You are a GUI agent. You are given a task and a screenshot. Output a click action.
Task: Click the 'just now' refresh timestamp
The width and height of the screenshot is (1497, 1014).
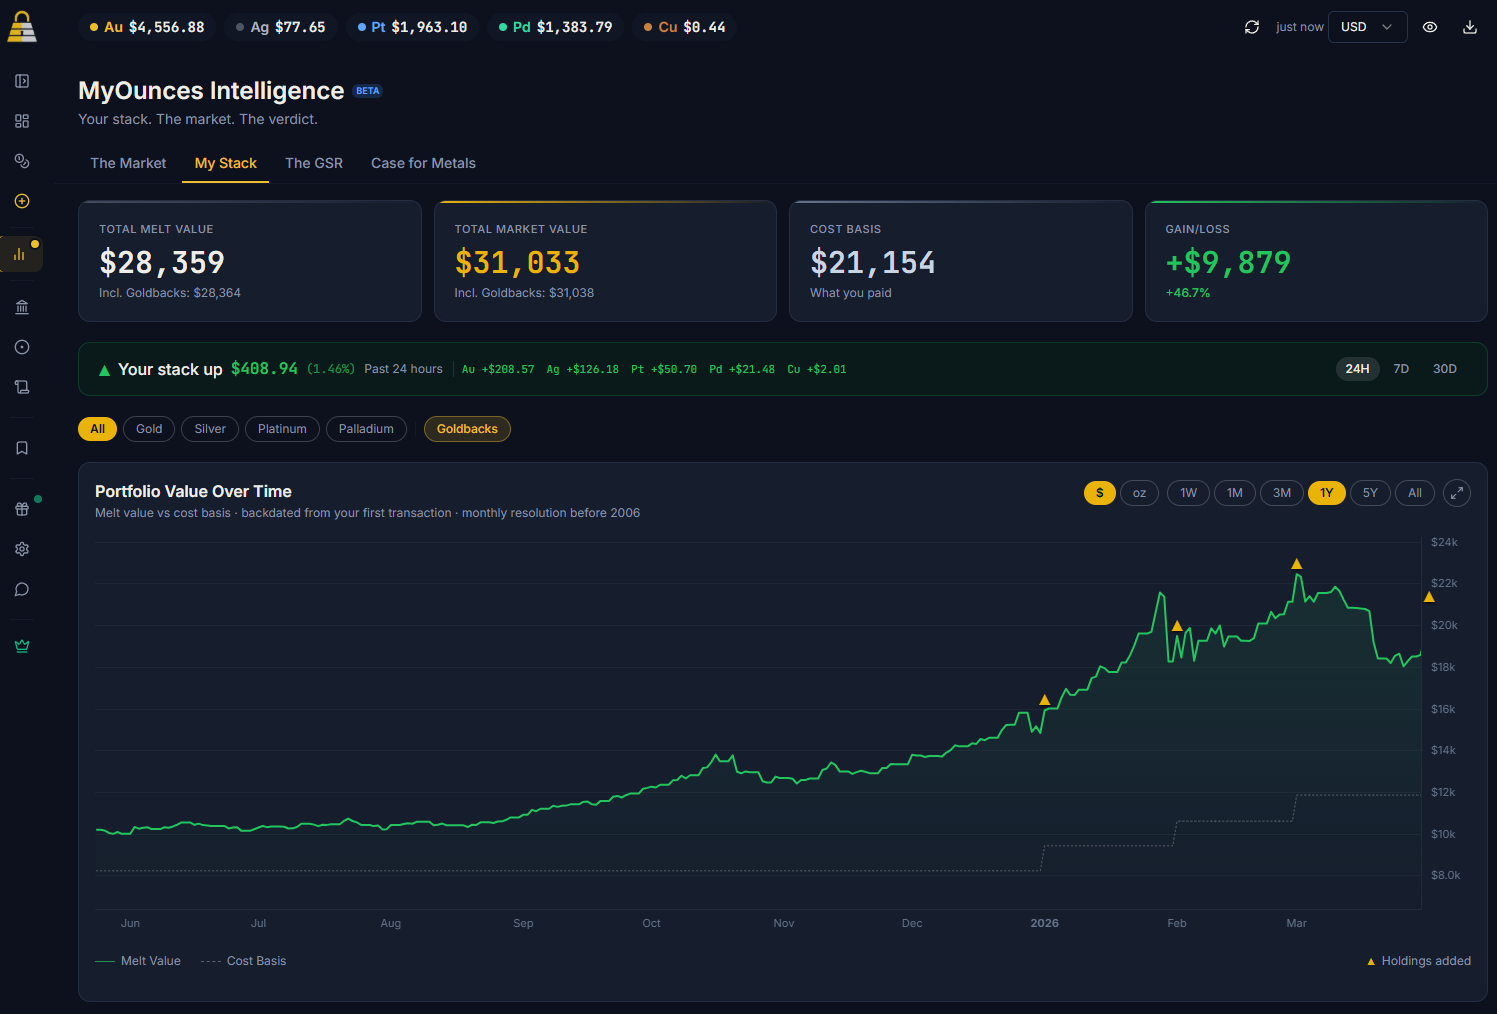[1300, 27]
